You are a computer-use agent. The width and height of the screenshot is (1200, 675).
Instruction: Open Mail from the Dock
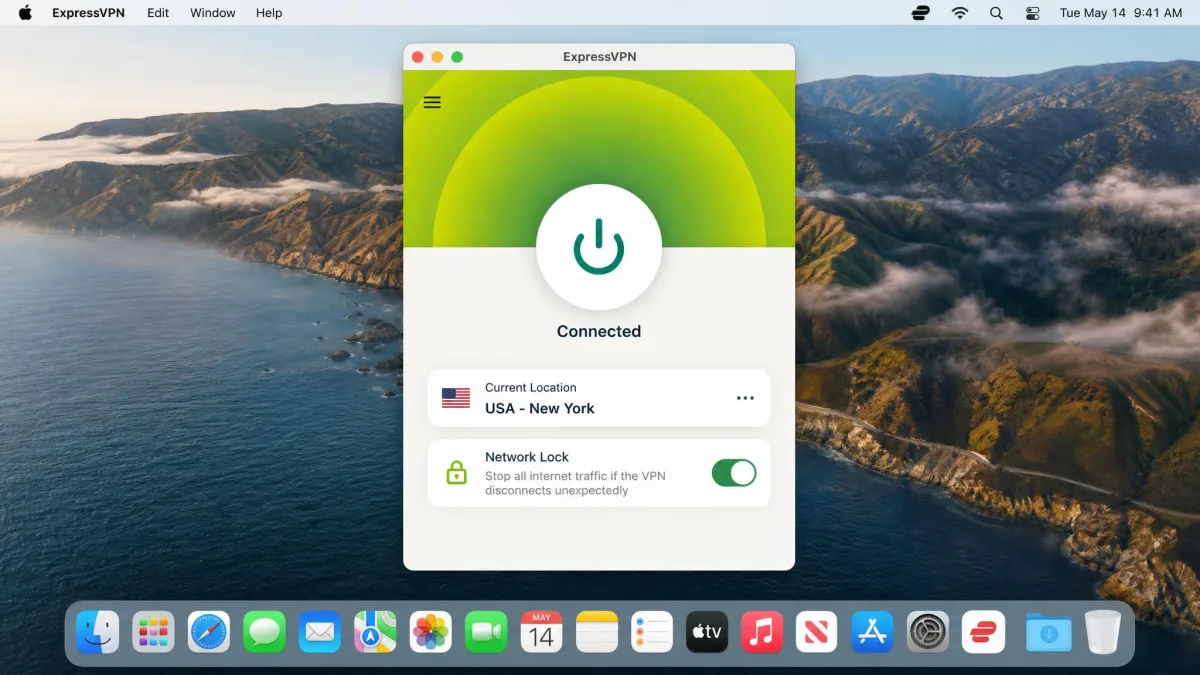pos(320,632)
